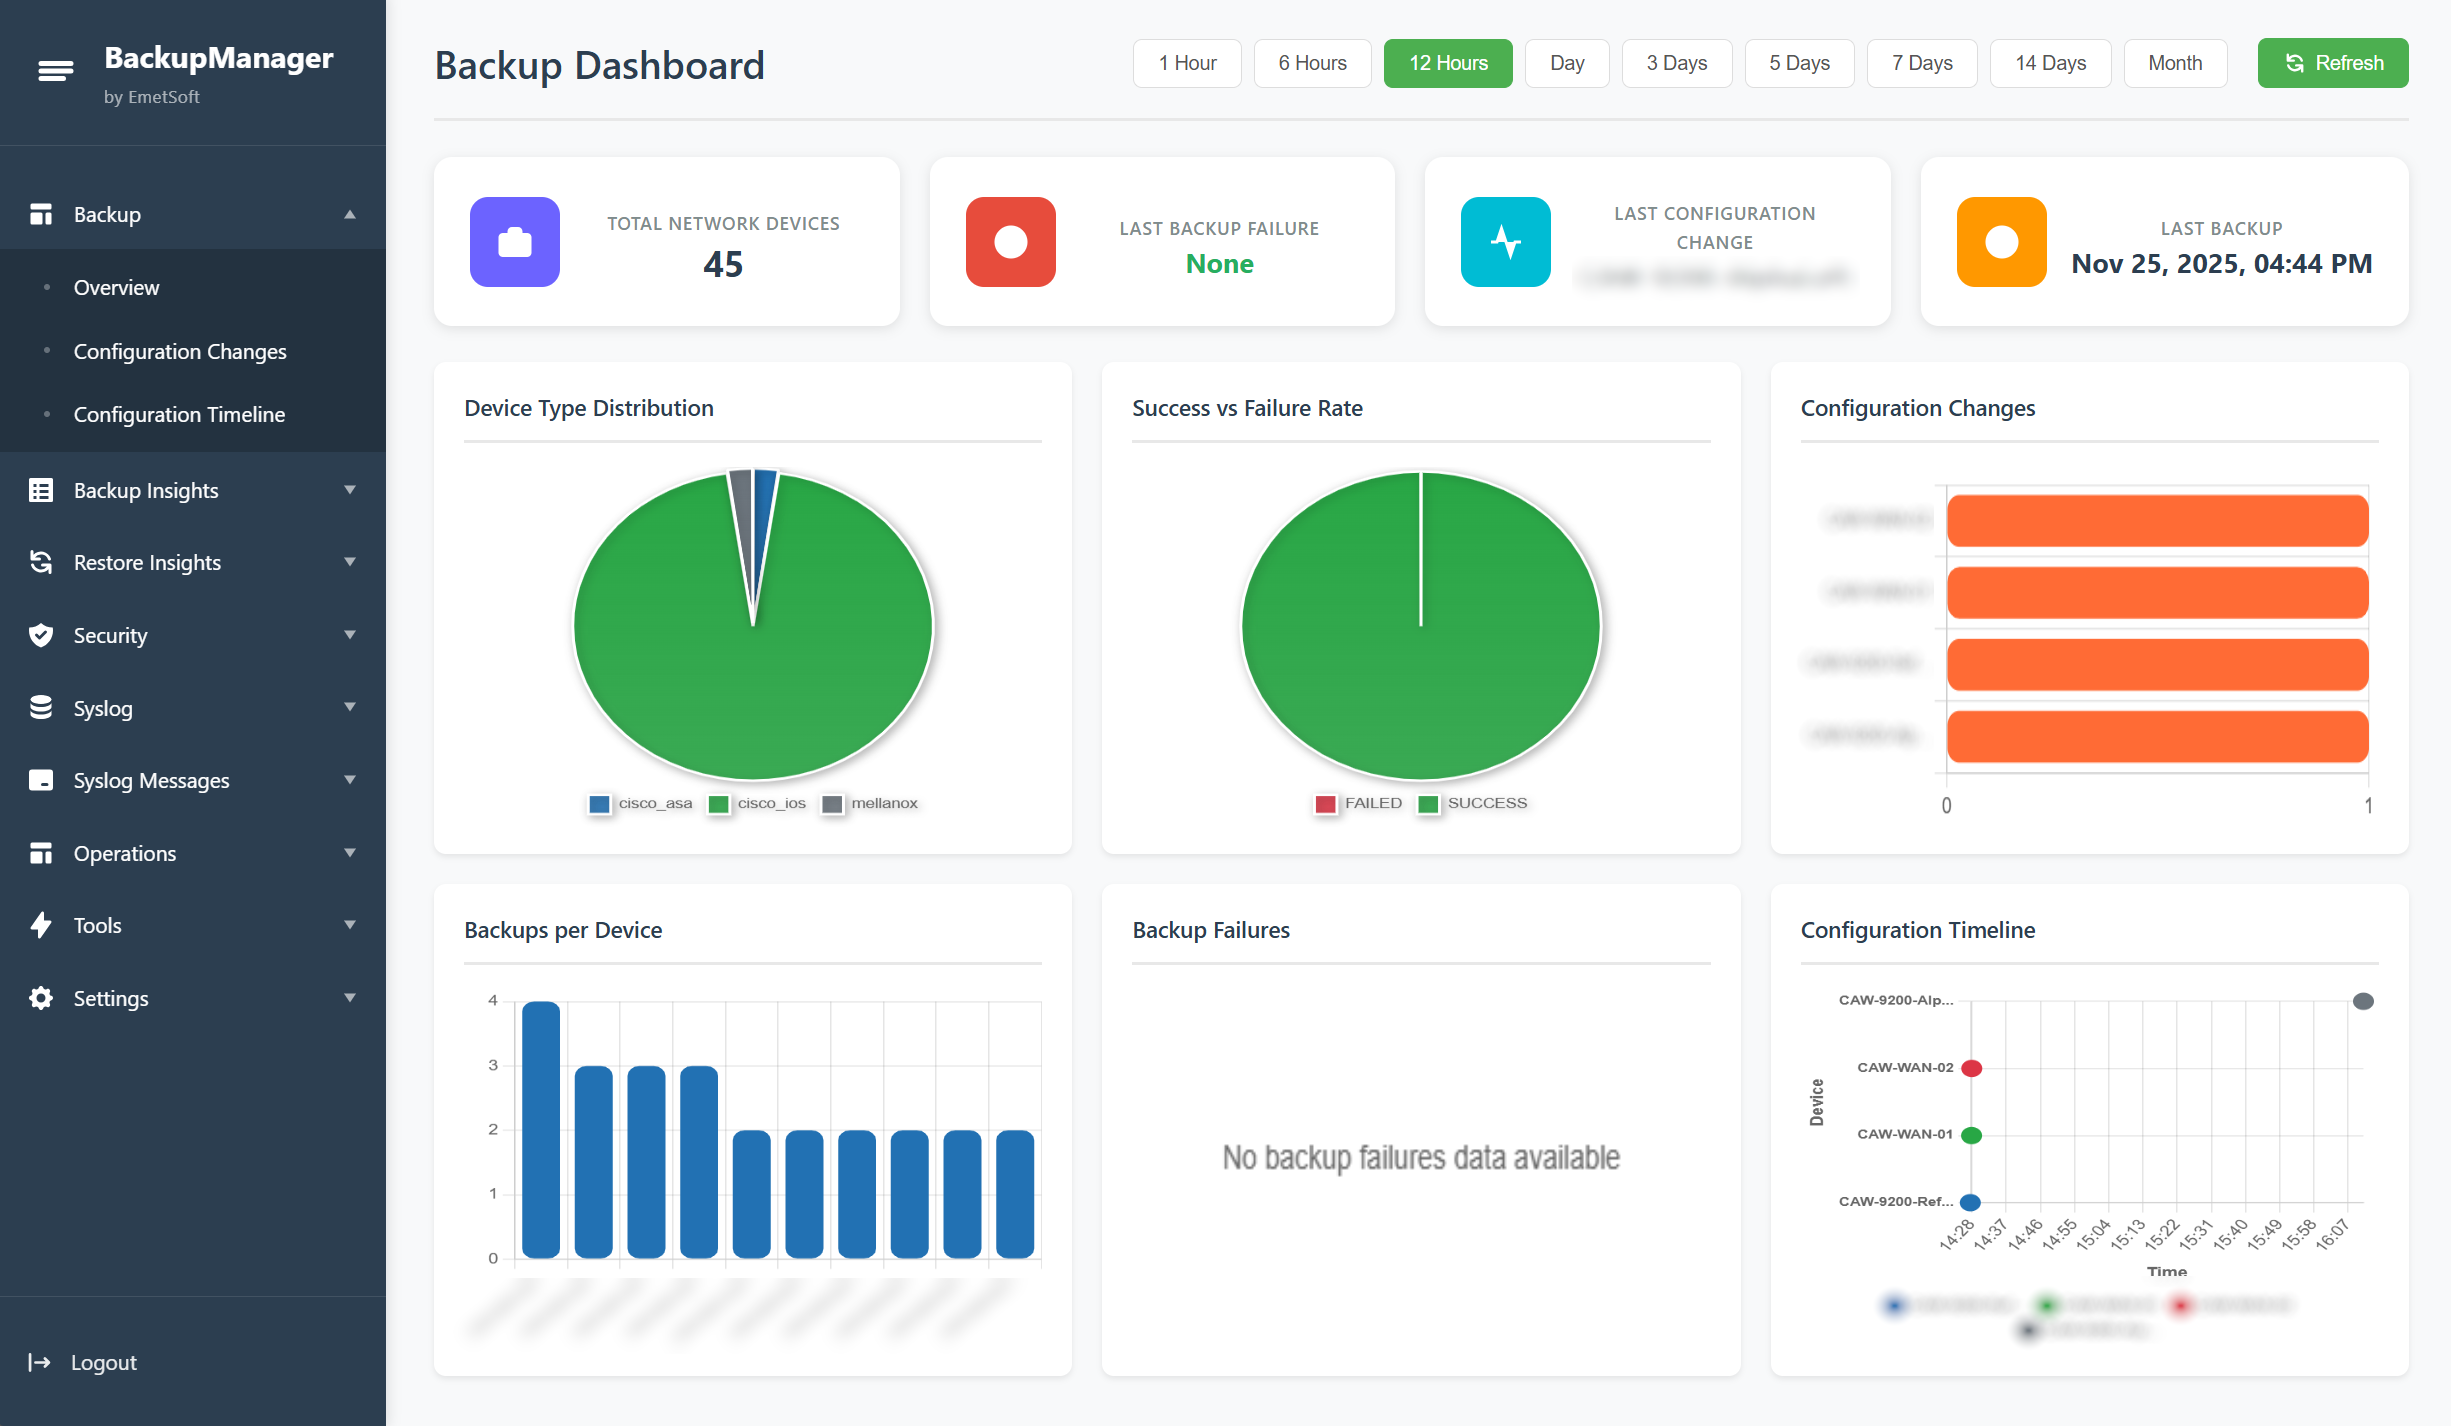Open Configuration Changes in sidebar
The height and width of the screenshot is (1426, 2451).
tap(180, 352)
